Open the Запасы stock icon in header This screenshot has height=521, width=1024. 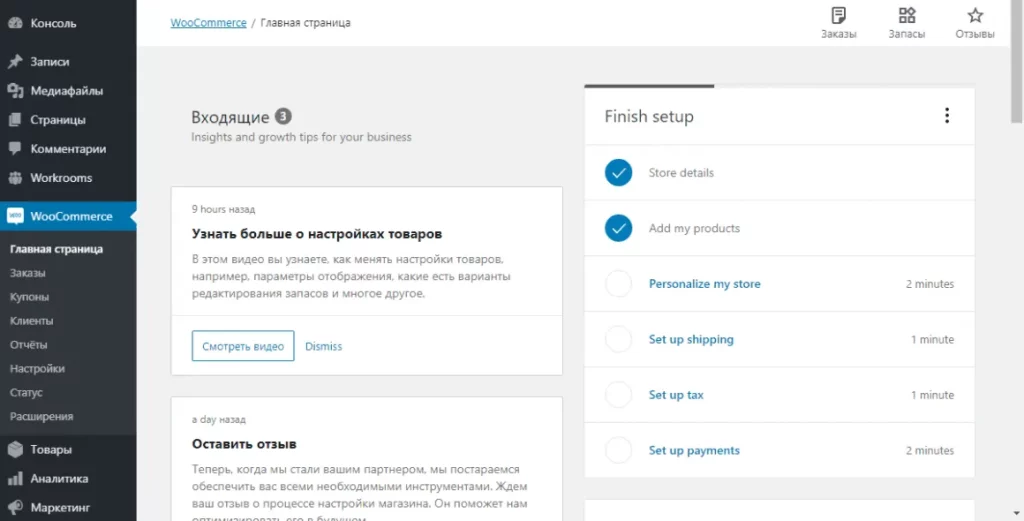click(x=907, y=16)
